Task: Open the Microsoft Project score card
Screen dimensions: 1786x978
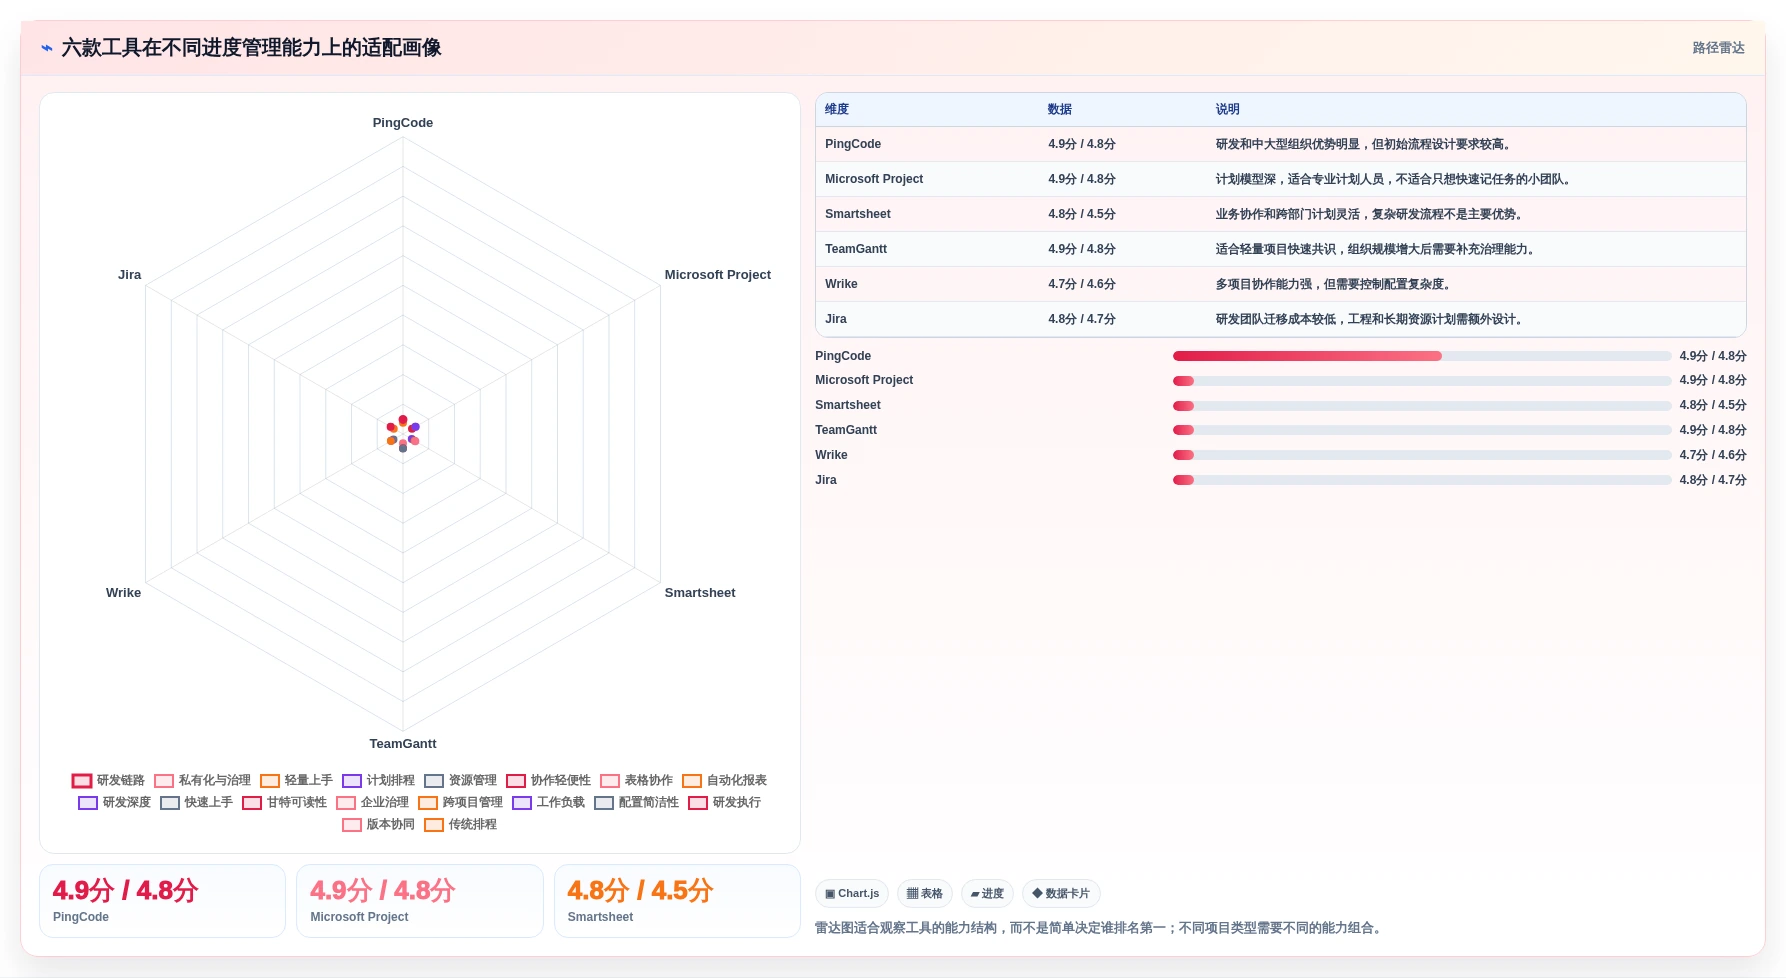Action: [x=420, y=901]
